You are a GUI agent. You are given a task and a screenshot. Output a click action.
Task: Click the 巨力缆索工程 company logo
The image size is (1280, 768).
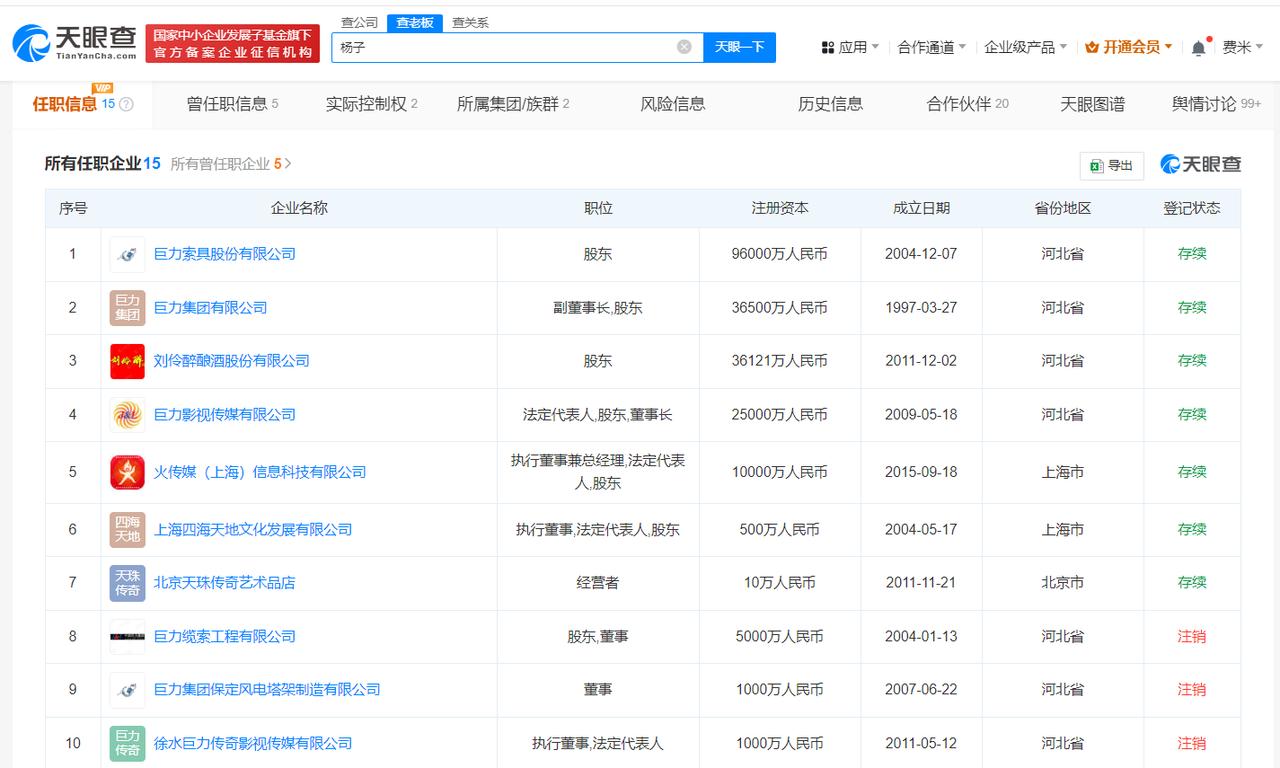pyautogui.click(x=127, y=636)
